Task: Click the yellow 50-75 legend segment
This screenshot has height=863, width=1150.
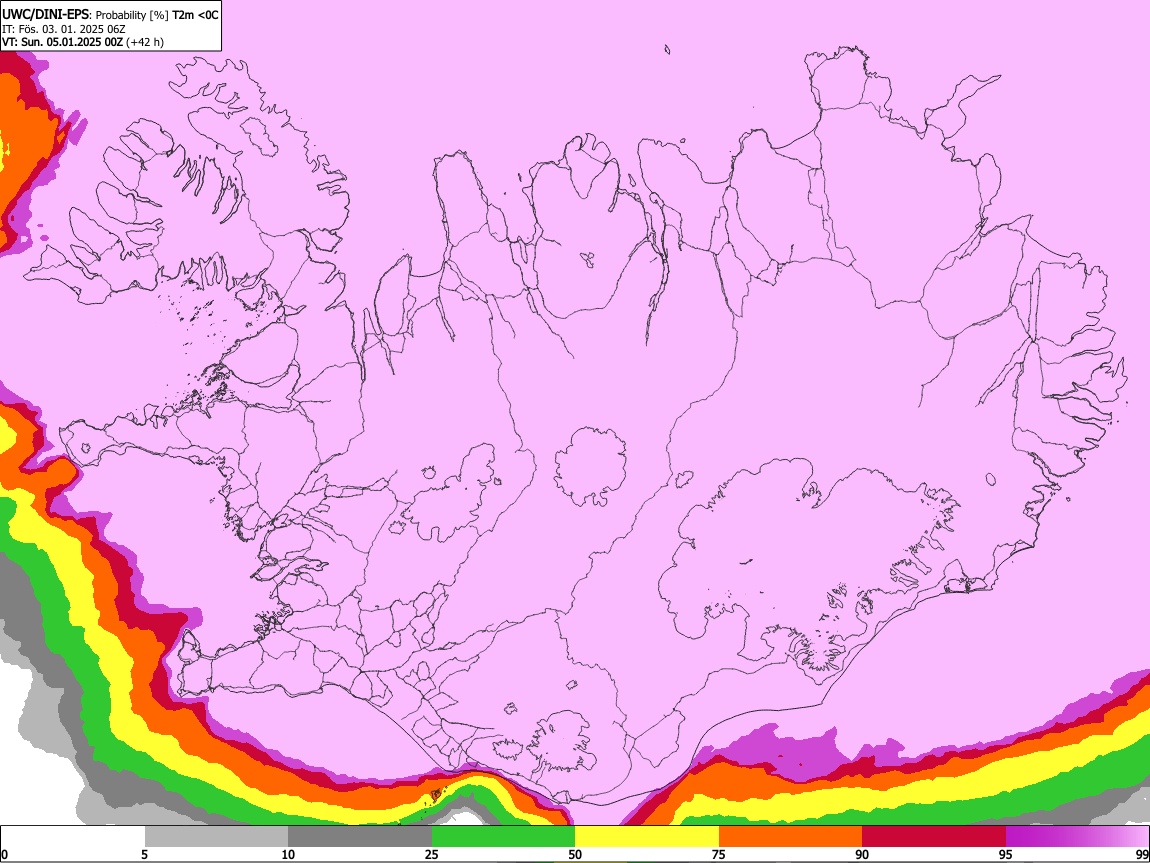Action: (647, 837)
